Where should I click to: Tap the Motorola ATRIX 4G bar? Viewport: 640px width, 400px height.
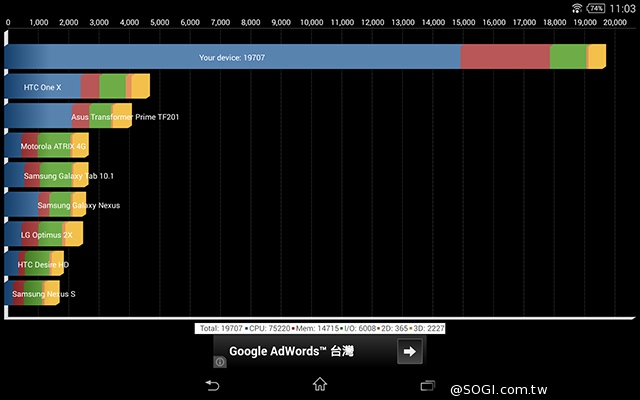pos(46,146)
